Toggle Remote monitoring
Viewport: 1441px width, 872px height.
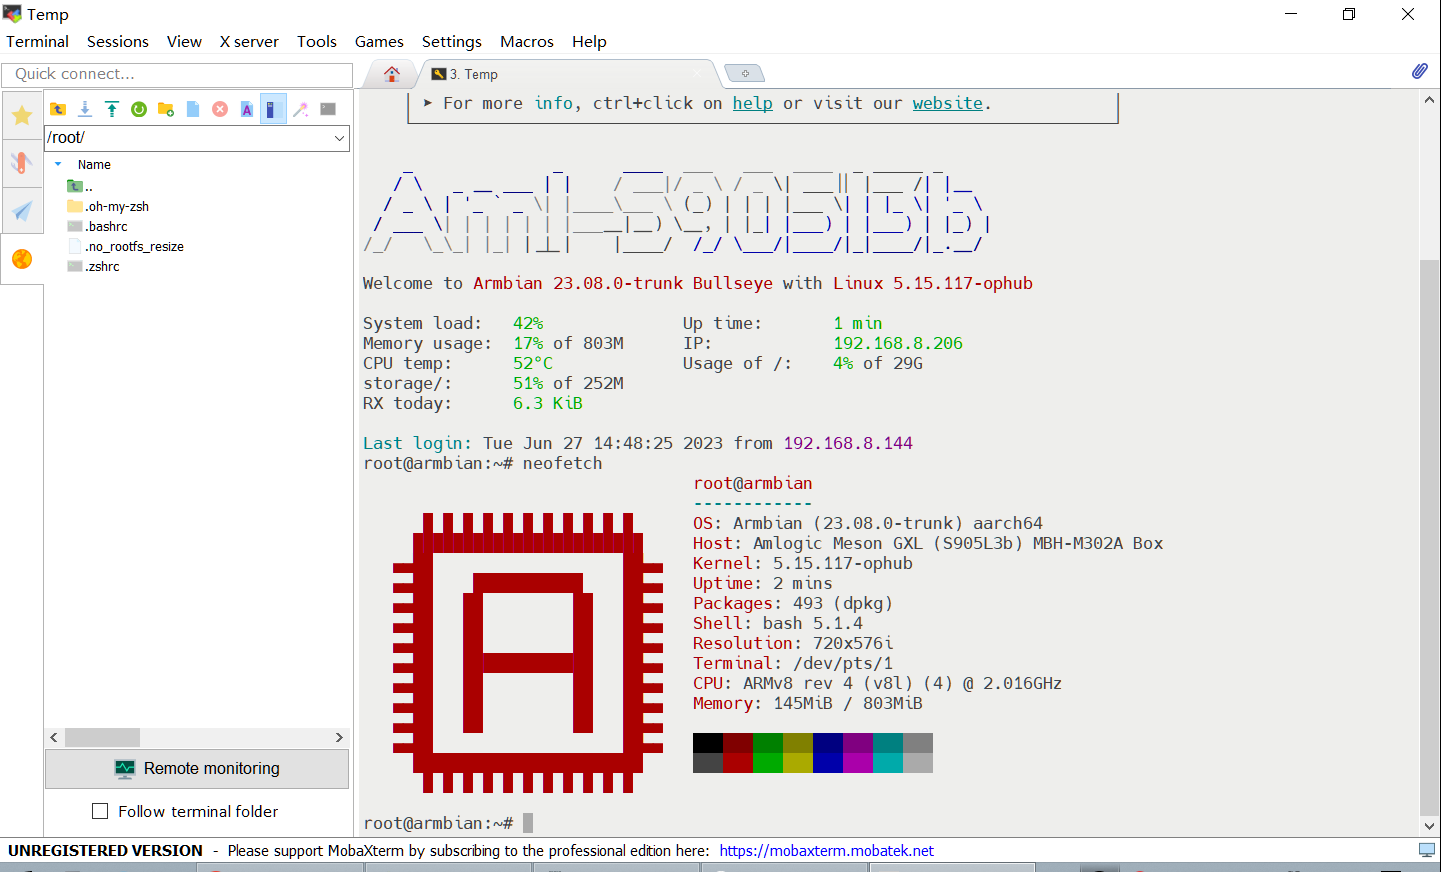pos(196,769)
